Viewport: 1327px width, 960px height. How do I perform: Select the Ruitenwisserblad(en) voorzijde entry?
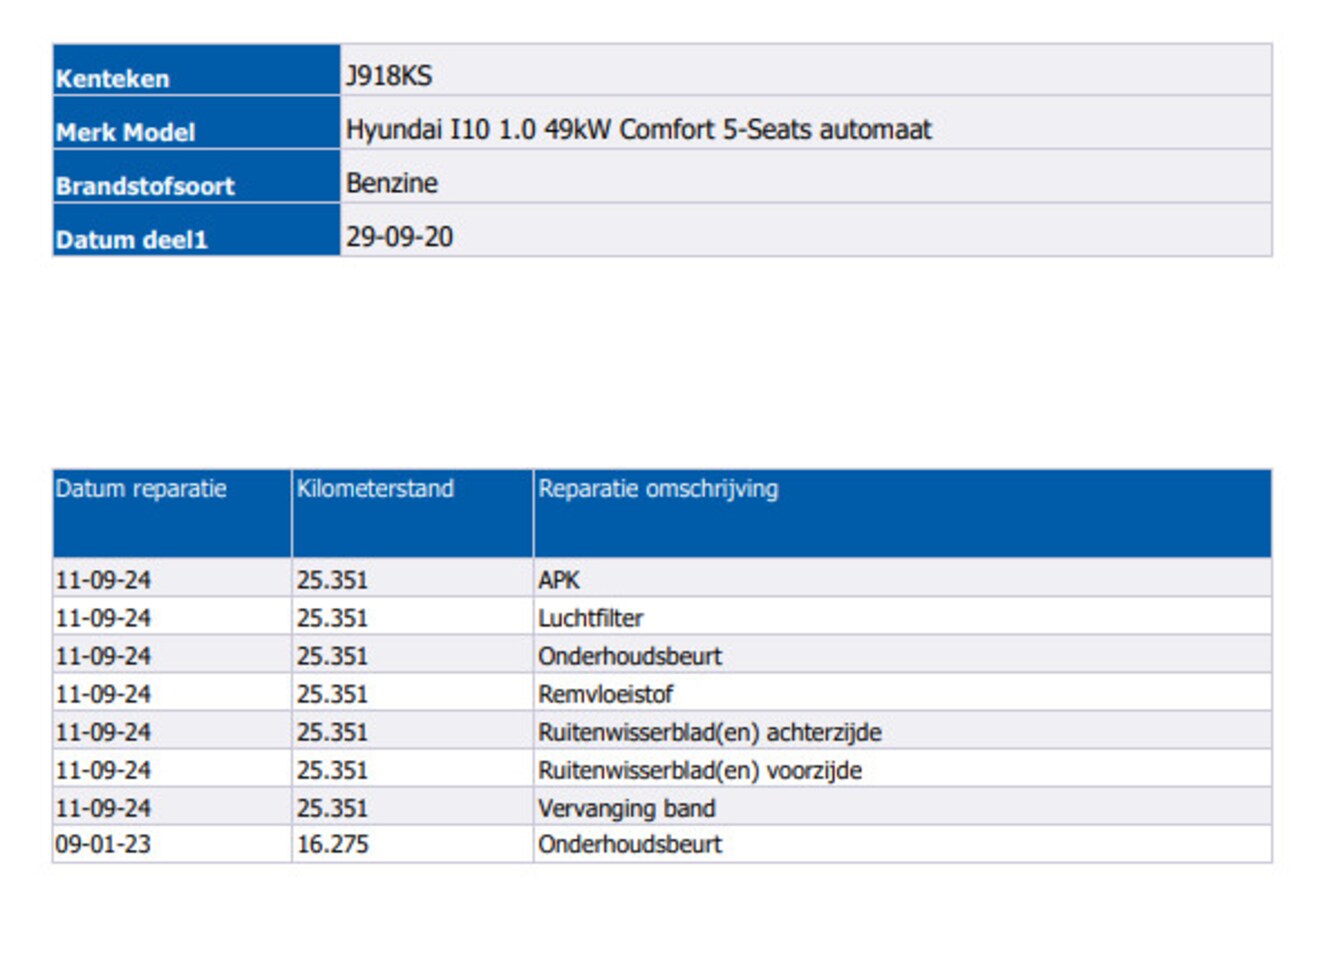pos(699,771)
